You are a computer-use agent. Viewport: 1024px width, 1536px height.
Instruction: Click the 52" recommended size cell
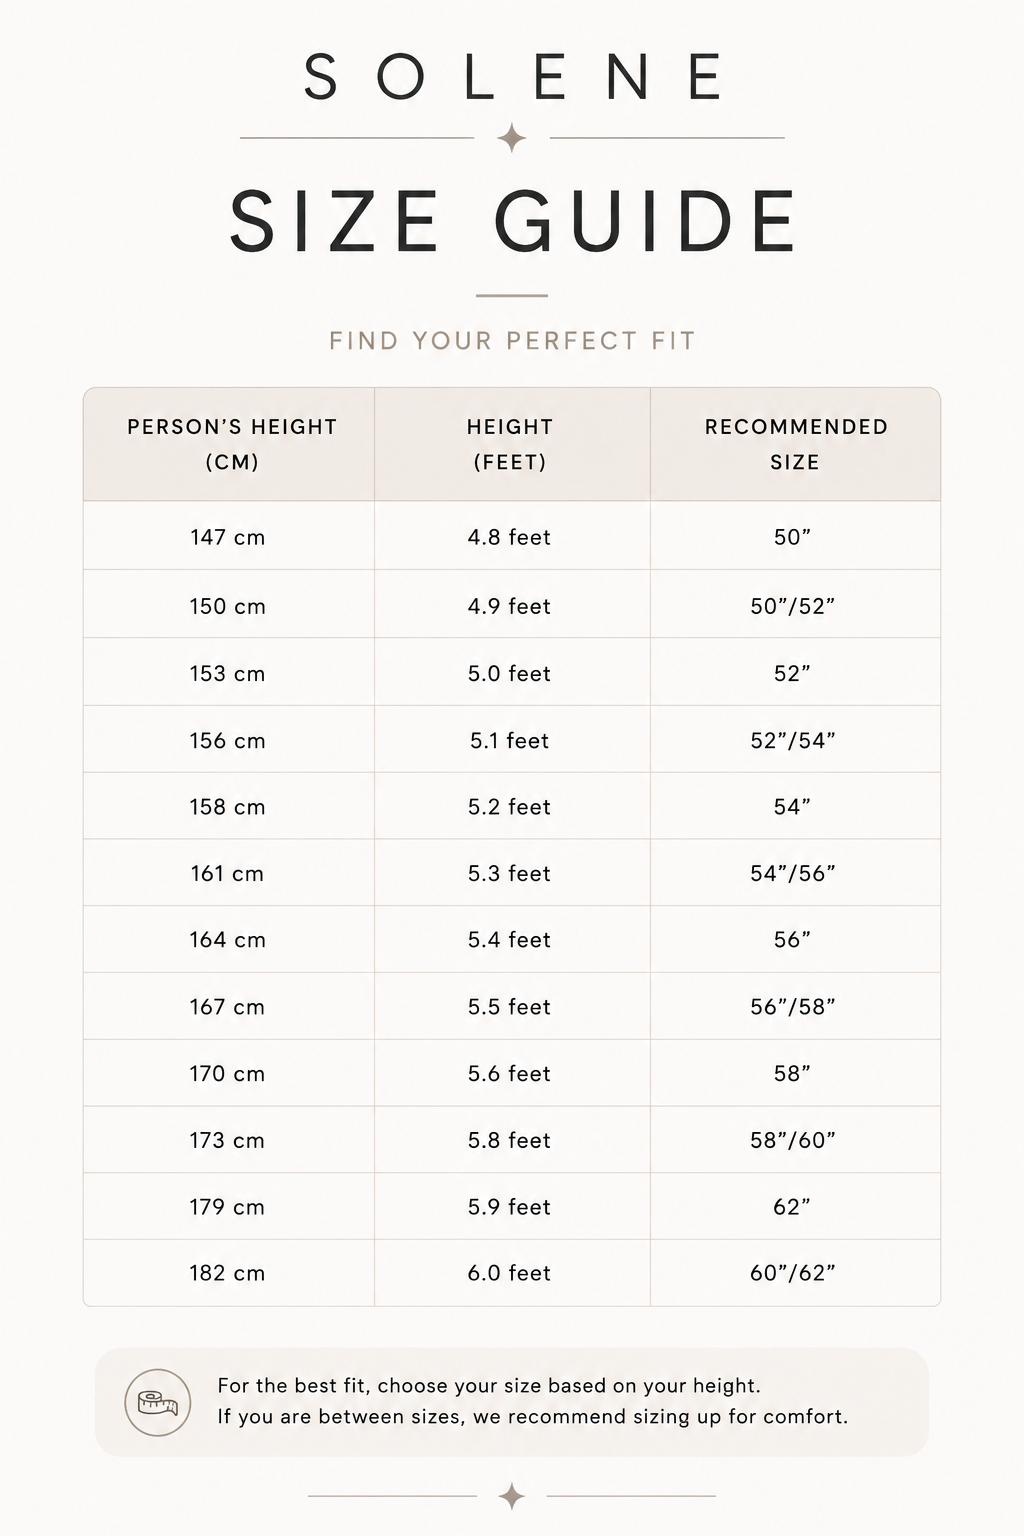[796, 673]
